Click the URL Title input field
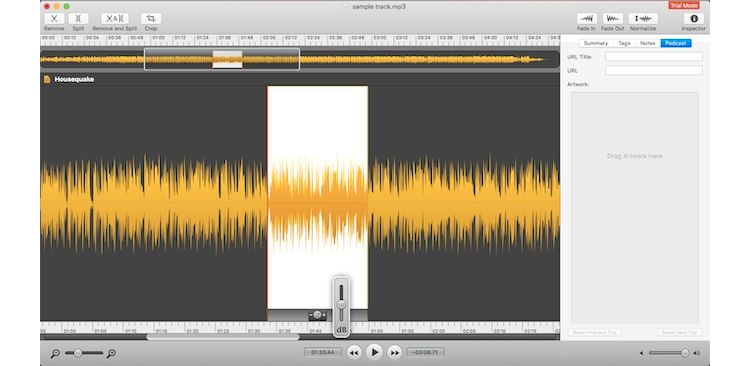The image size is (750, 366). point(654,56)
